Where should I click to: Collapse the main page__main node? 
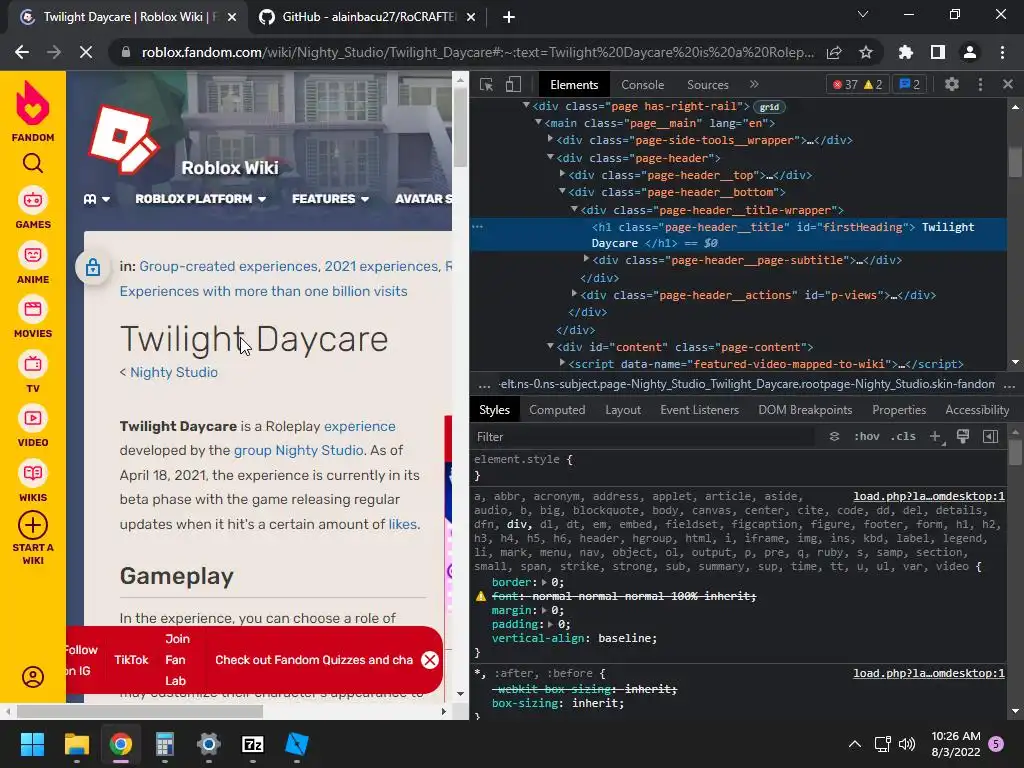click(x=538, y=122)
